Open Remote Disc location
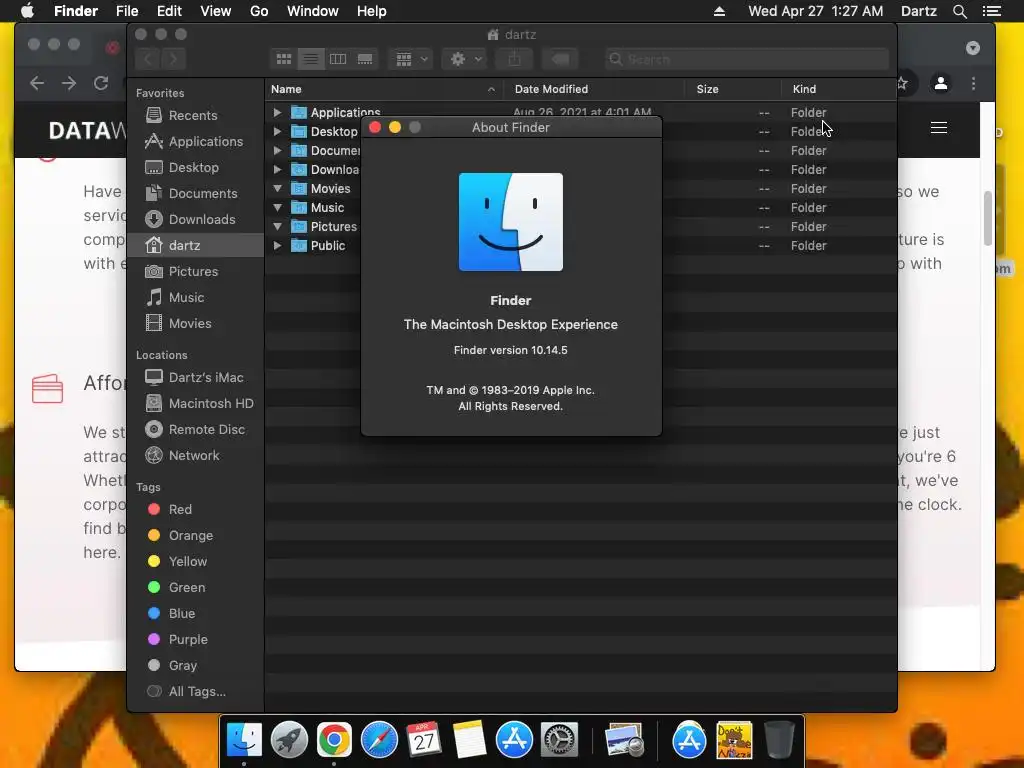Image resolution: width=1024 pixels, height=768 pixels. [195, 430]
